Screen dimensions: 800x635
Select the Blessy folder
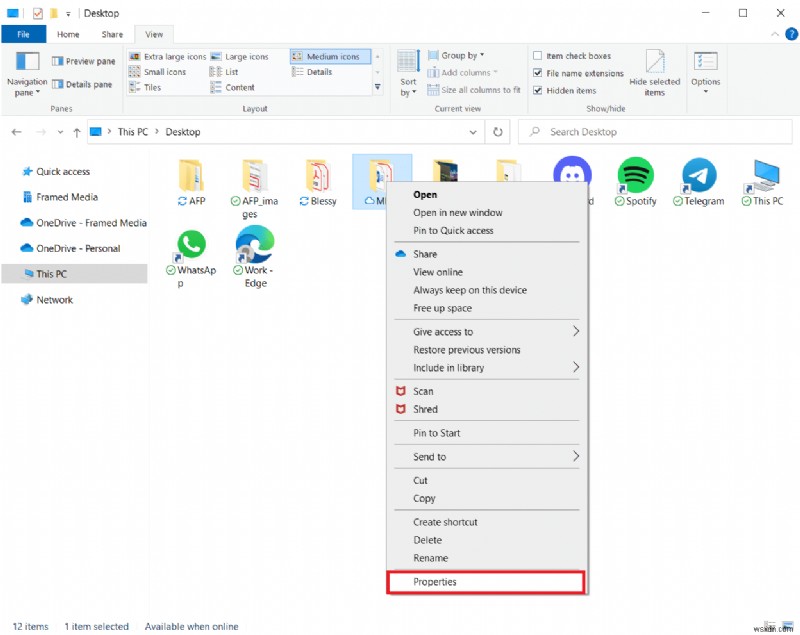pyautogui.click(x=318, y=182)
